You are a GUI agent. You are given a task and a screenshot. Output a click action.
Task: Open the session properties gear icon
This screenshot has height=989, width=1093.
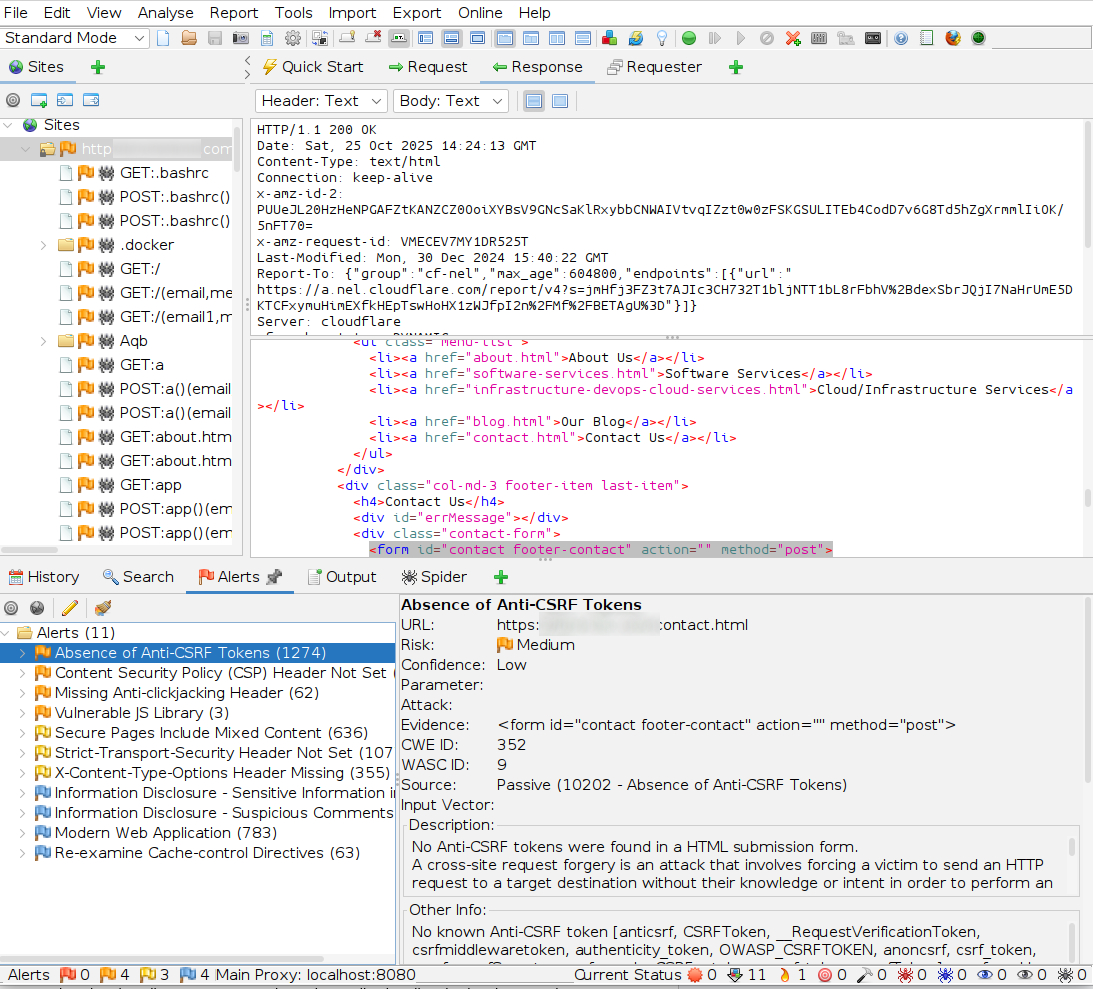click(293, 39)
